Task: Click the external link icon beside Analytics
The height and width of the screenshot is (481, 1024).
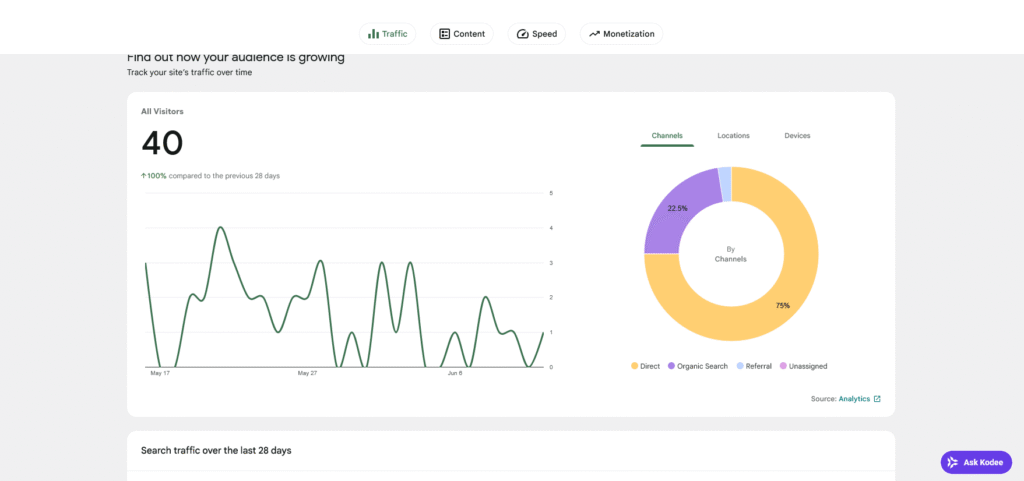Action: pos(877,399)
